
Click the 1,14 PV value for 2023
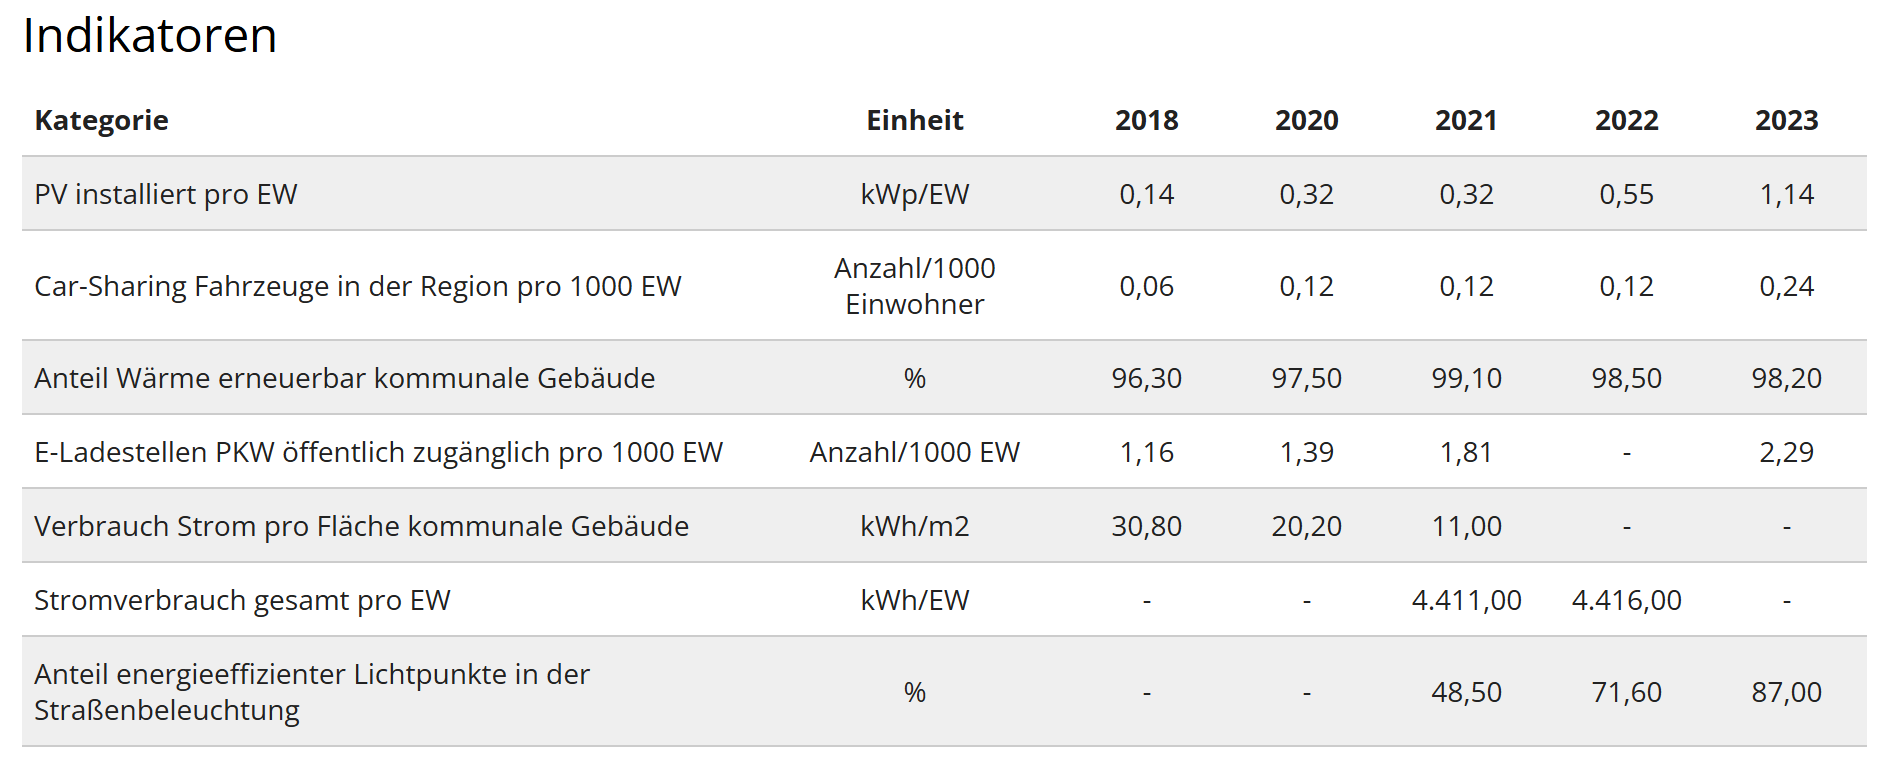pos(1786,194)
